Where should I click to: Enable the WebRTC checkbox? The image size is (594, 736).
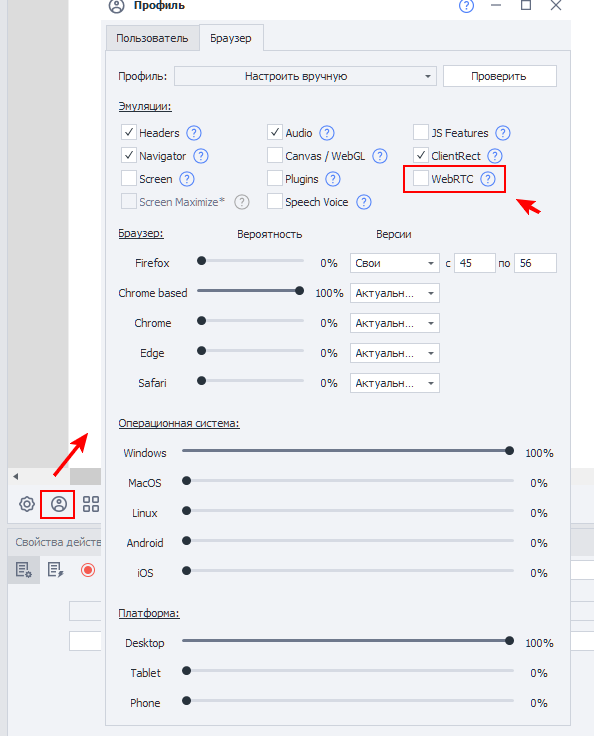click(420, 178)
